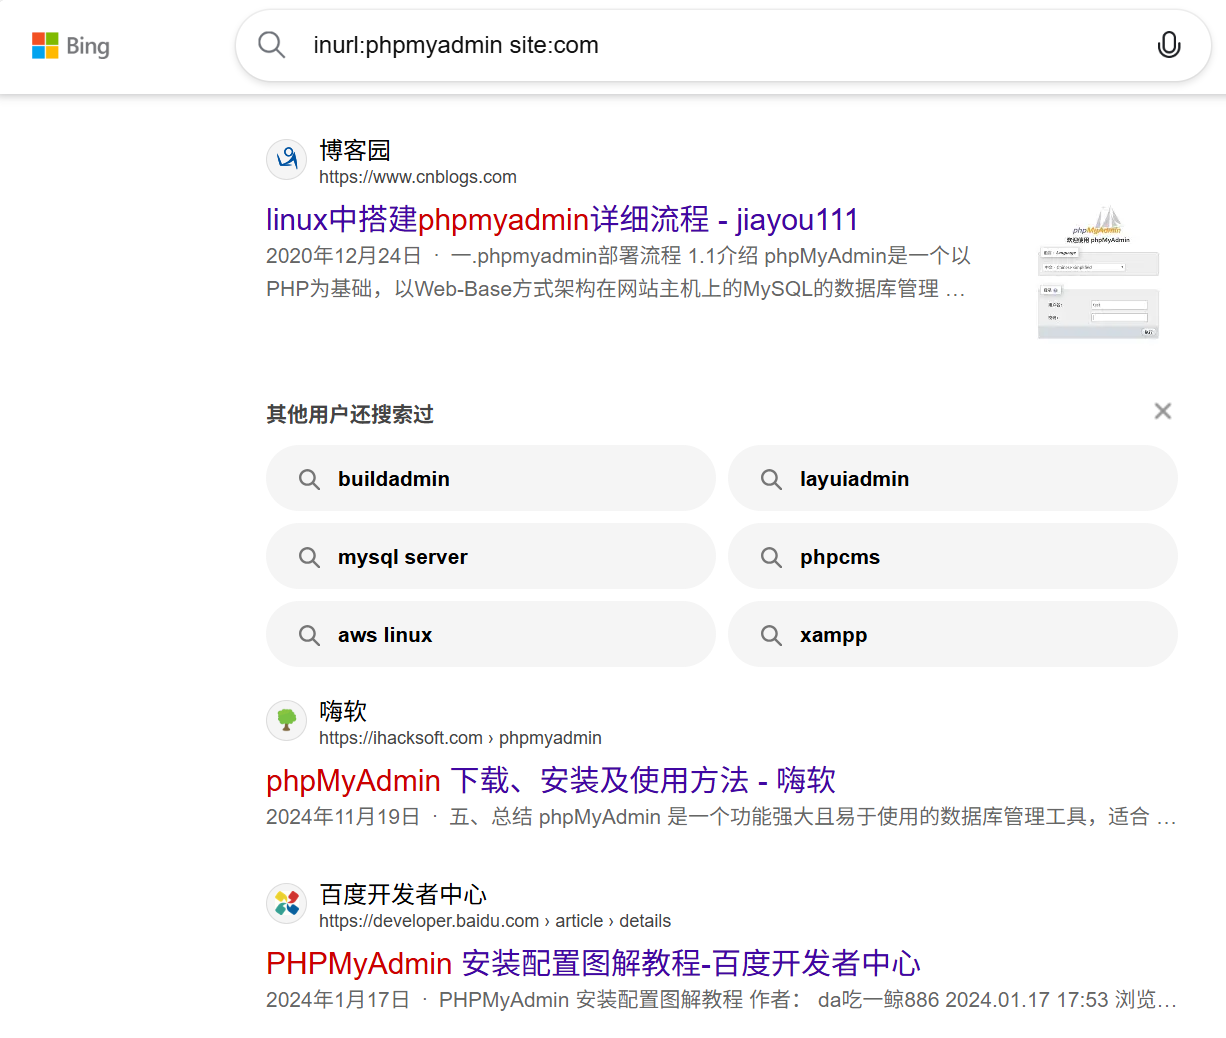Open the https://www.cnblogs.com URL

pyautogui.click(x=418, y=177)
